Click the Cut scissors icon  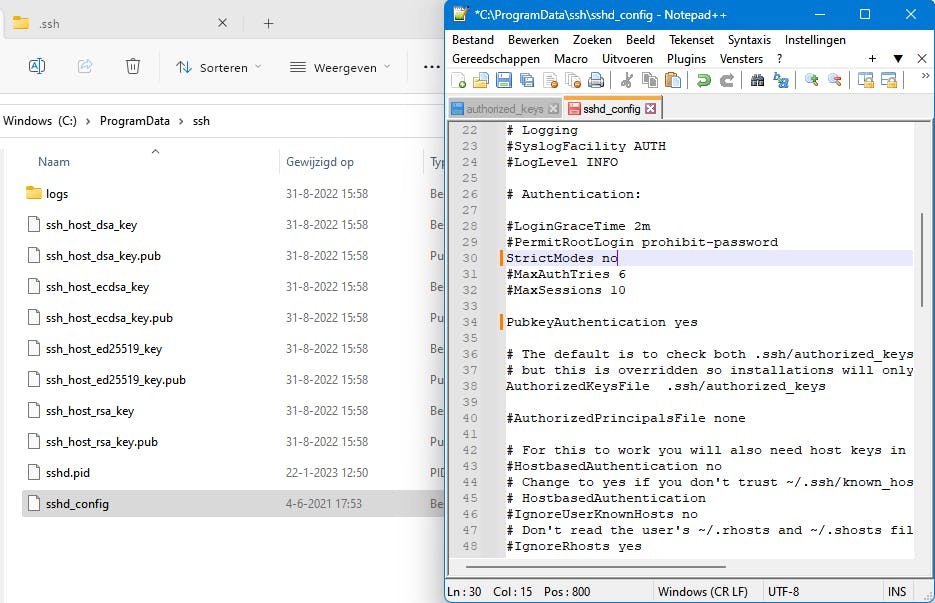627,80
